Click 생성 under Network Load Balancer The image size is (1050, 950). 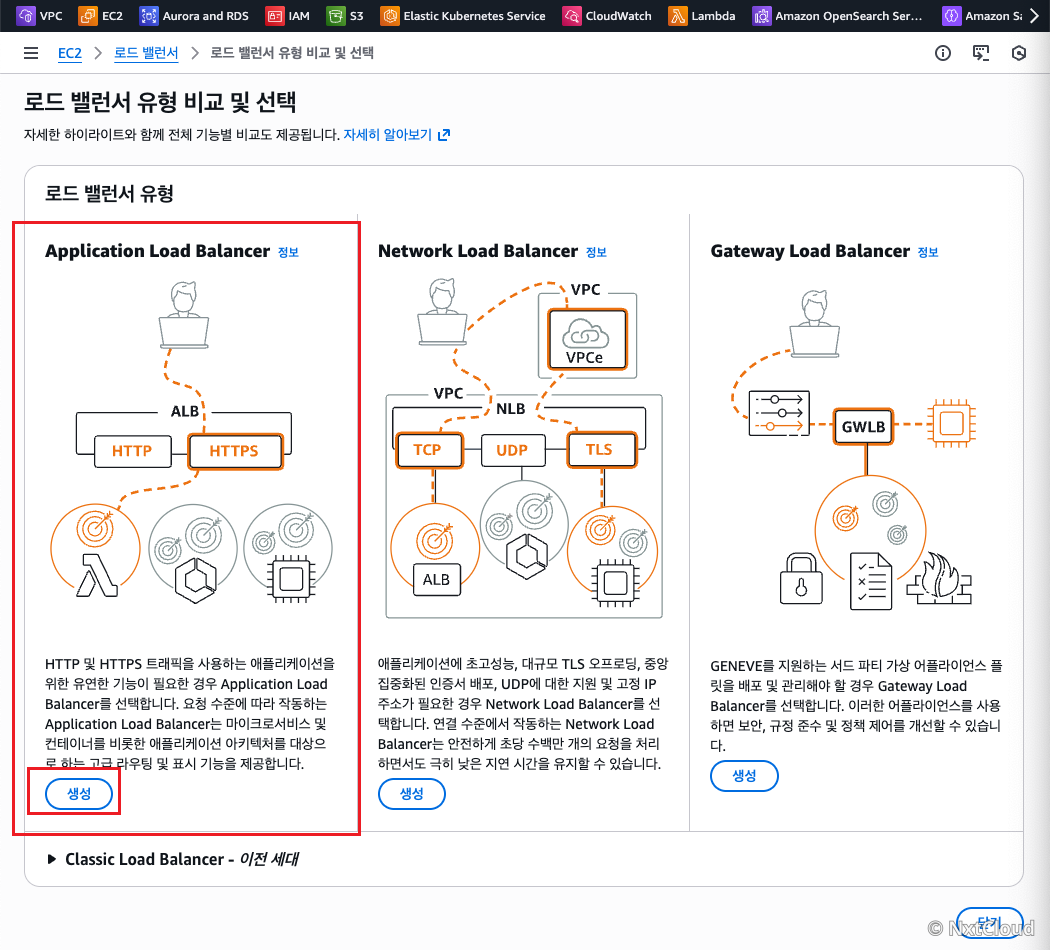(x=411, y=794)
